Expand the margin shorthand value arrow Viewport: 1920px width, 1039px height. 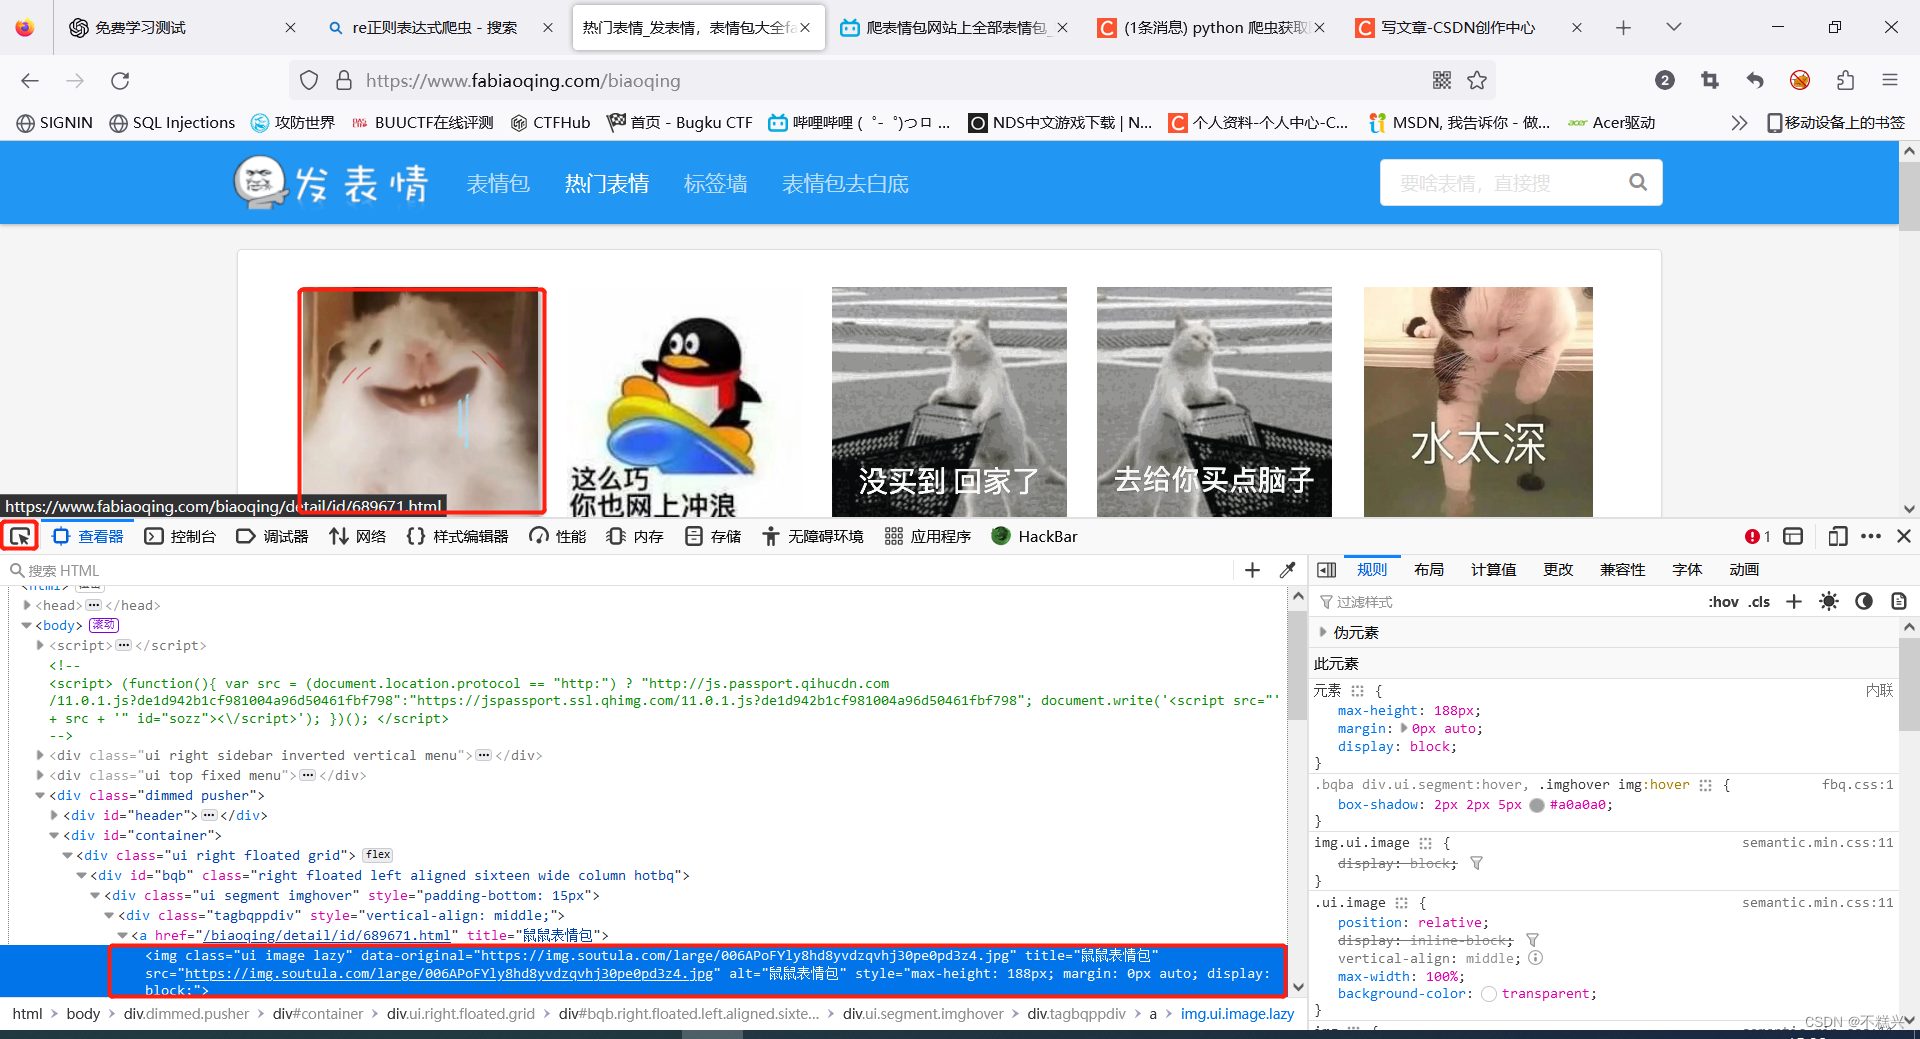1404,728
